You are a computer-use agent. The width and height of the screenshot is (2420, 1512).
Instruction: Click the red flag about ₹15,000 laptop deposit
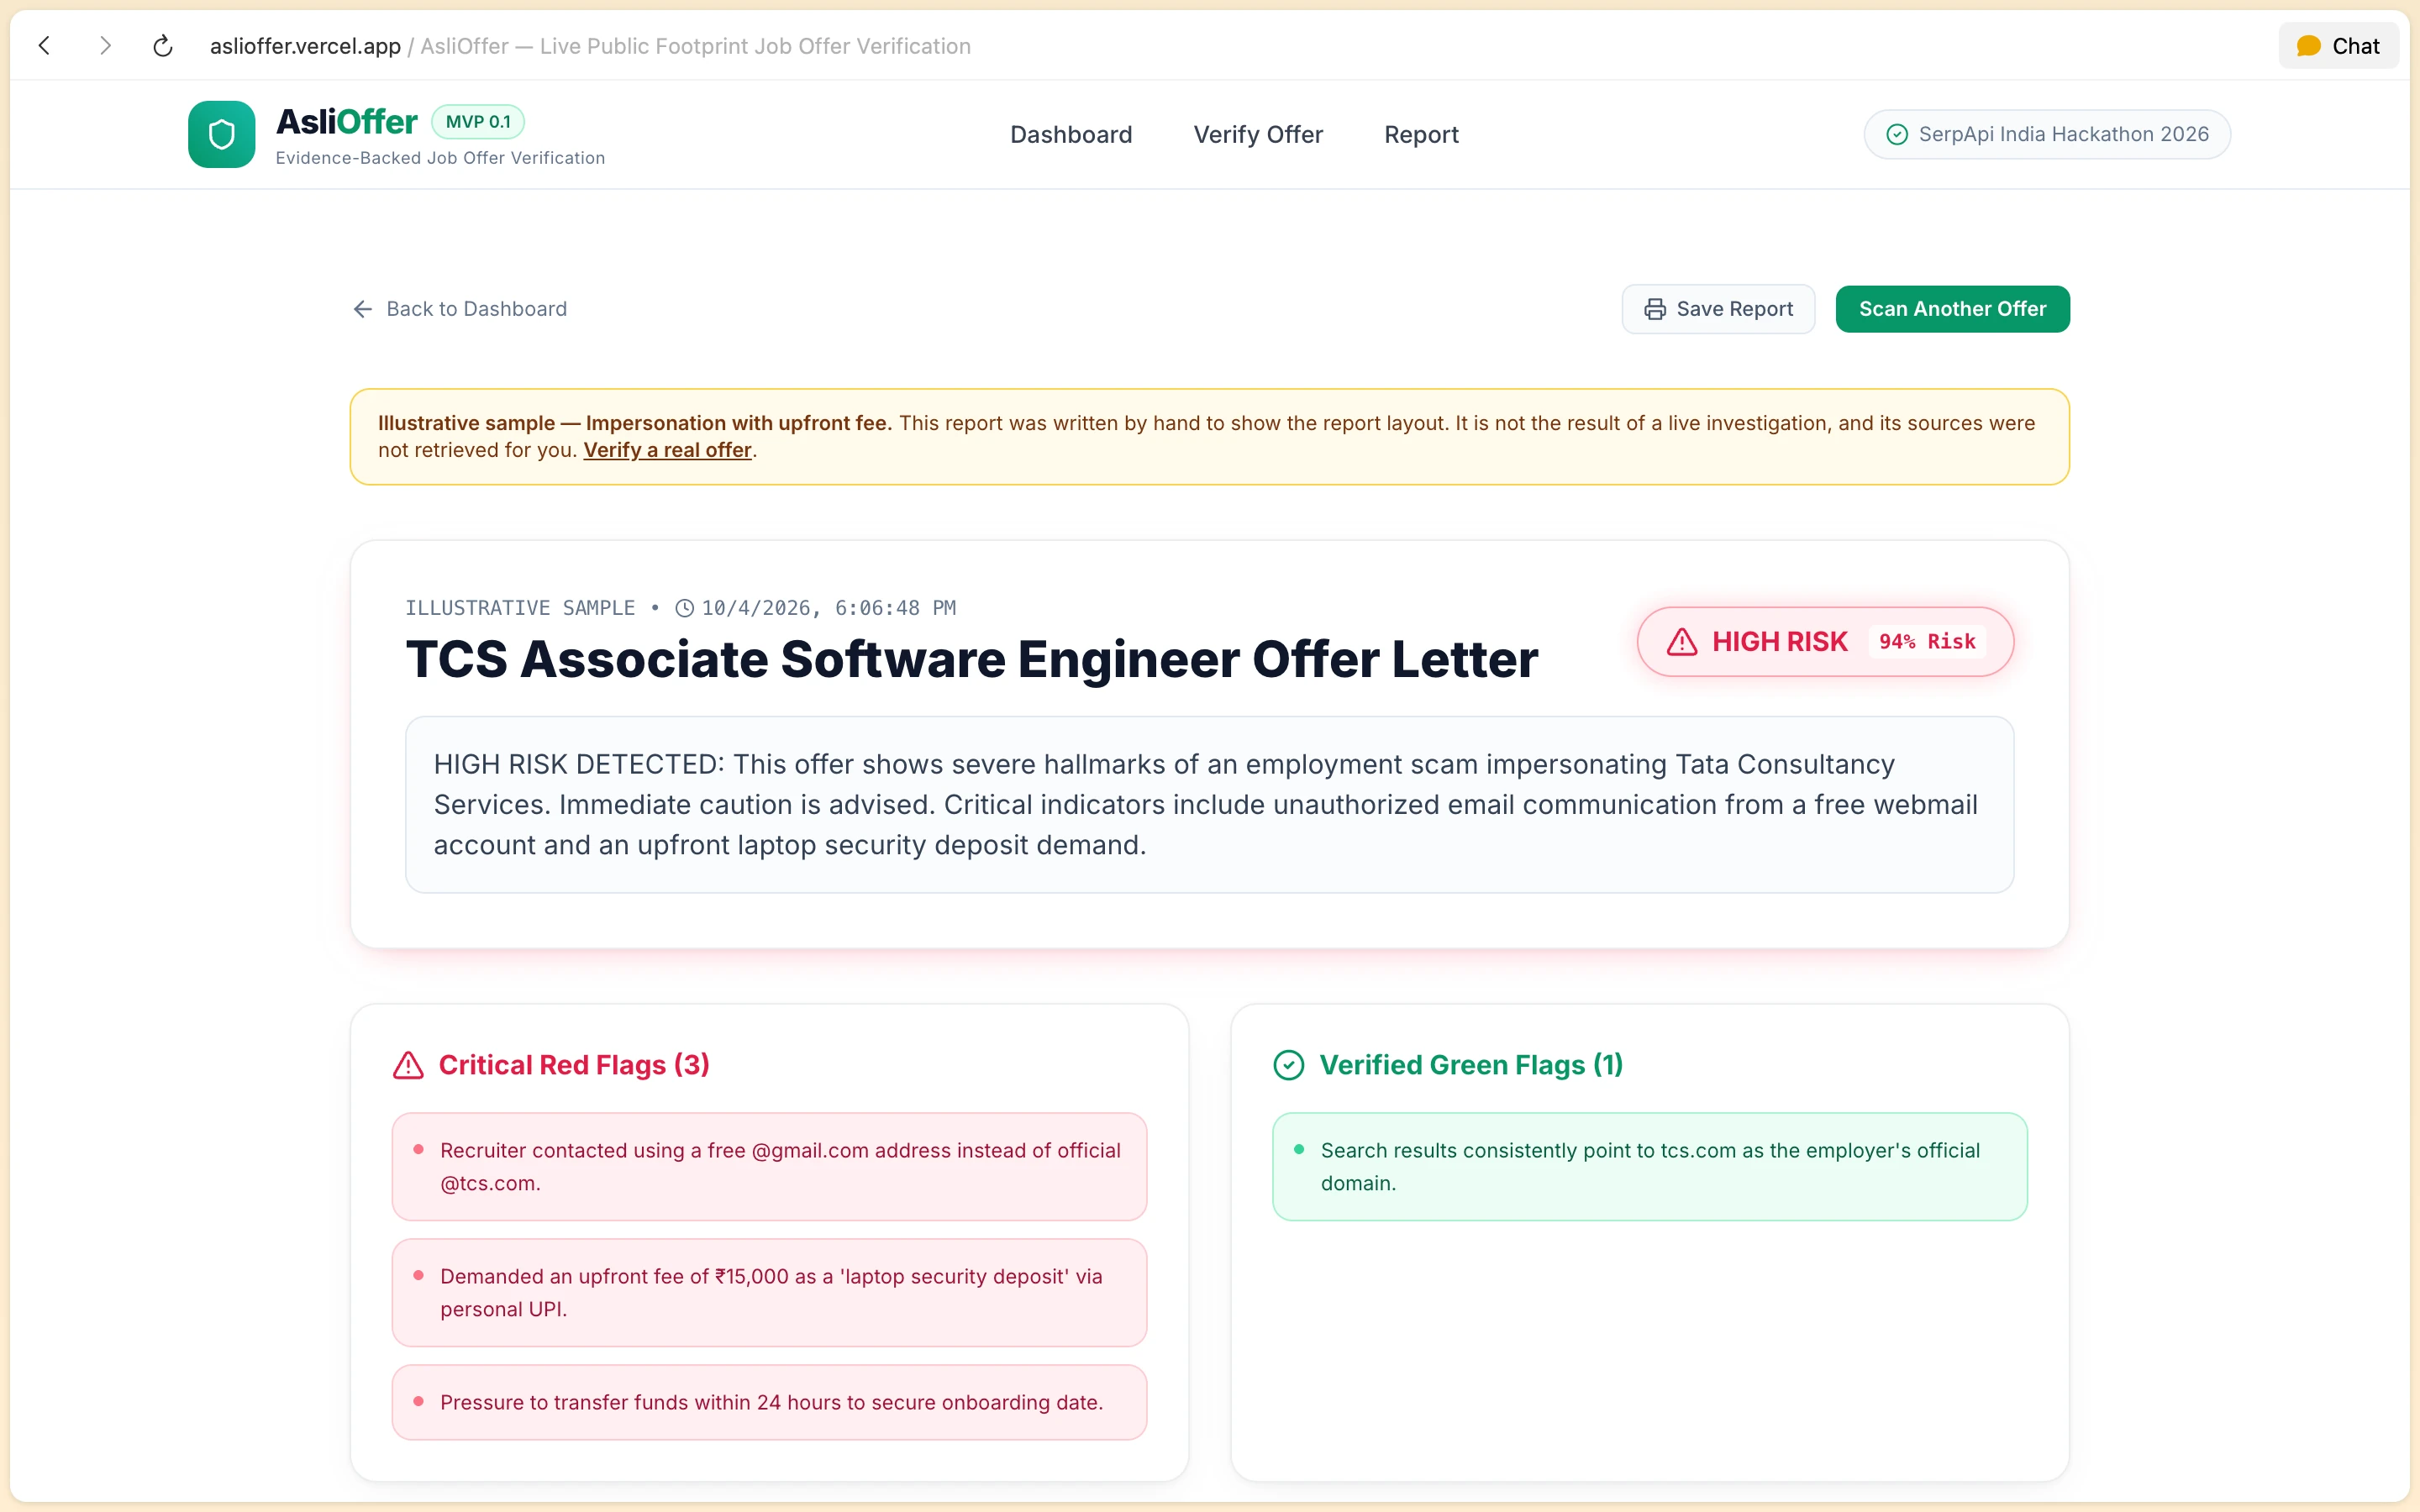tap(769, 1292)
